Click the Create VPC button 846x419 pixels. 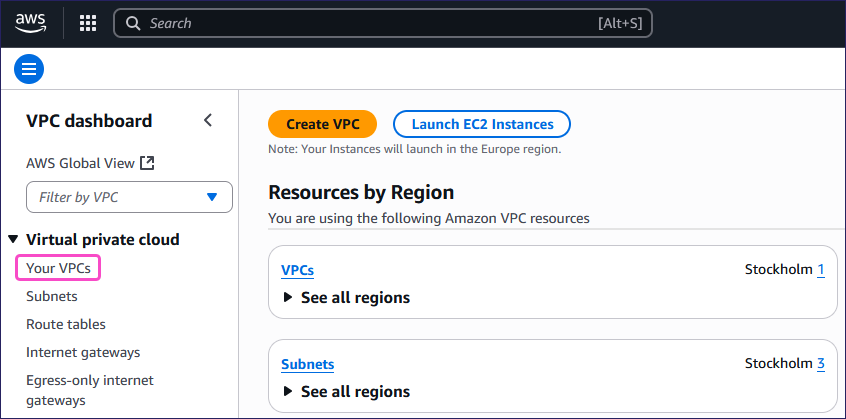(x=322, y=124)
